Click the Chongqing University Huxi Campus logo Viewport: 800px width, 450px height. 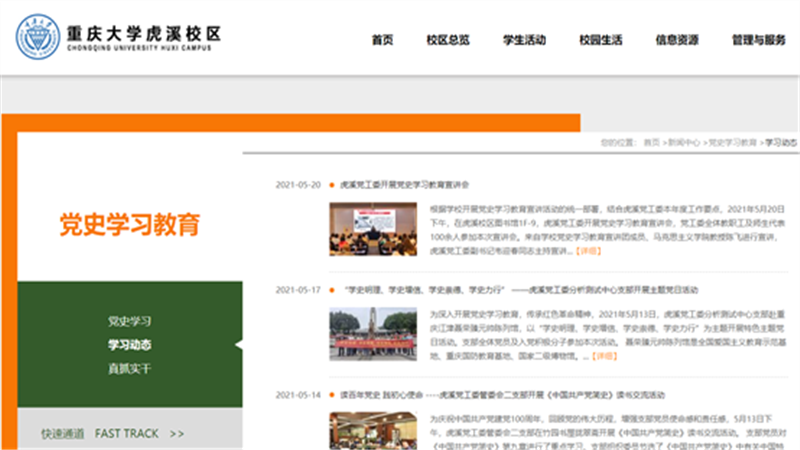tap(118, 37)
